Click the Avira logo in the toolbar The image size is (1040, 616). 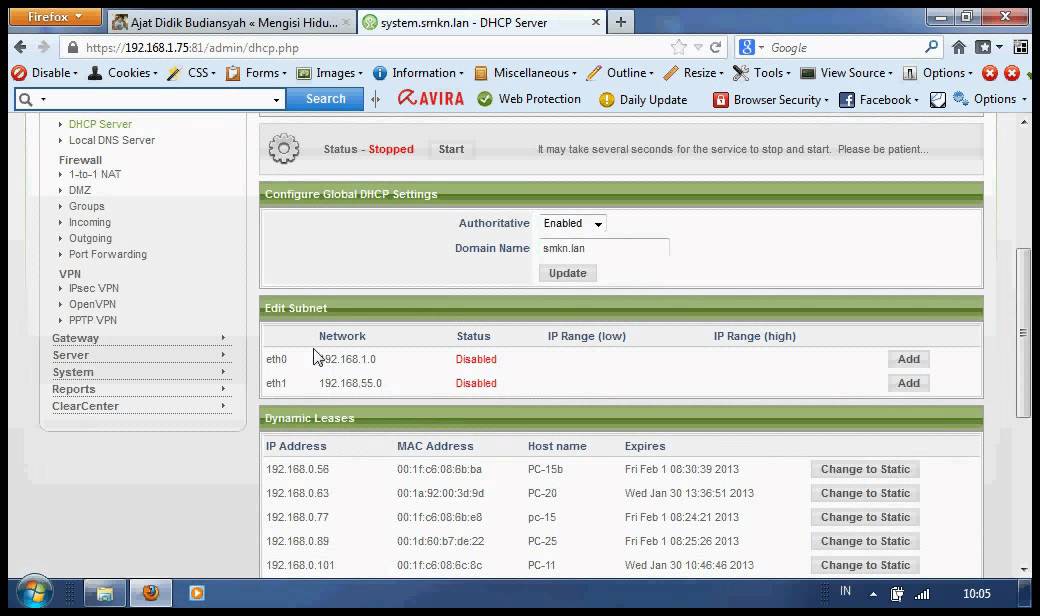[430, 99]
